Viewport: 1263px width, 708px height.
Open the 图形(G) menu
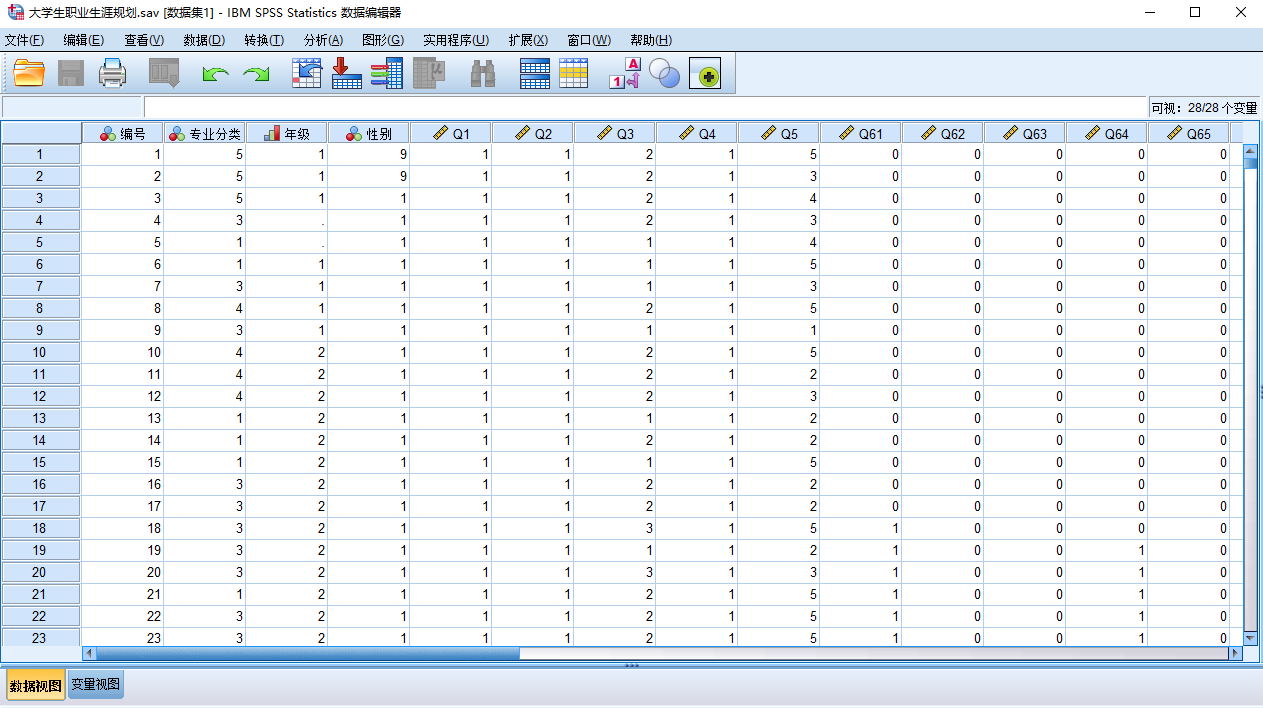pos(382,40)
